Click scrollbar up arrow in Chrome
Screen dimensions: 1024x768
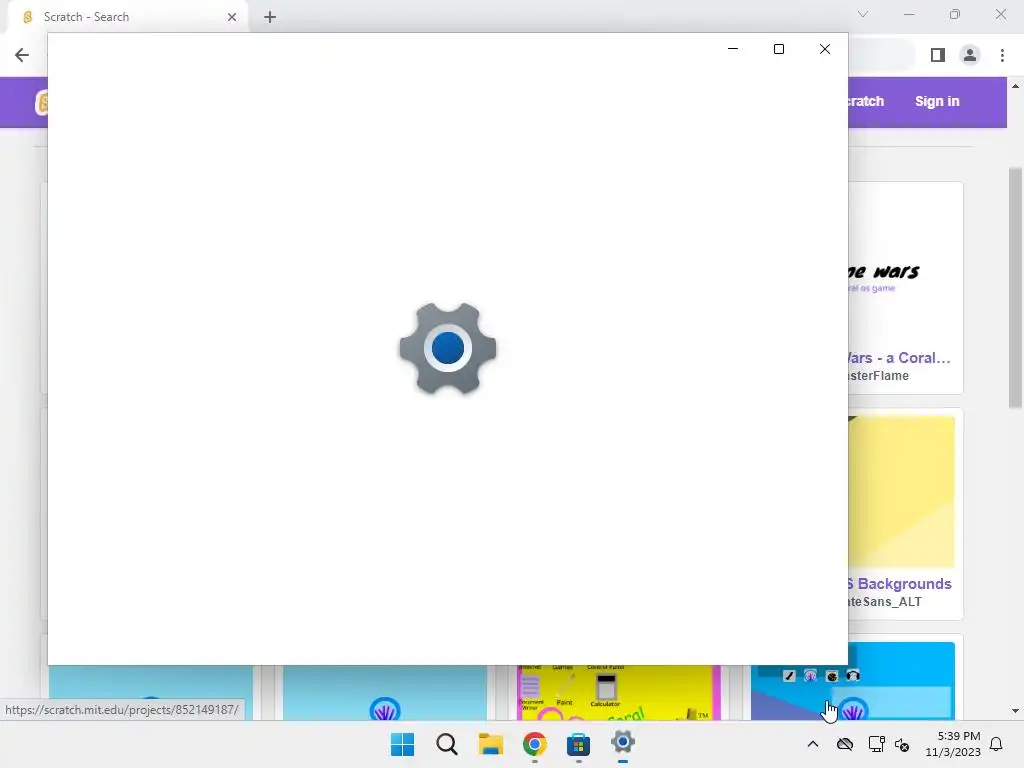(1015, 86)
